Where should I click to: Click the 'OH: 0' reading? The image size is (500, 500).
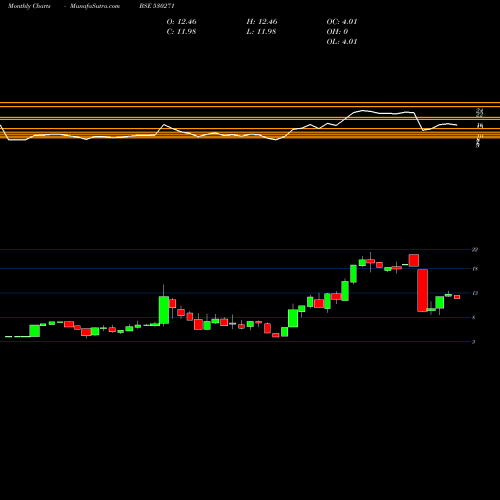[x=337, y=32]
